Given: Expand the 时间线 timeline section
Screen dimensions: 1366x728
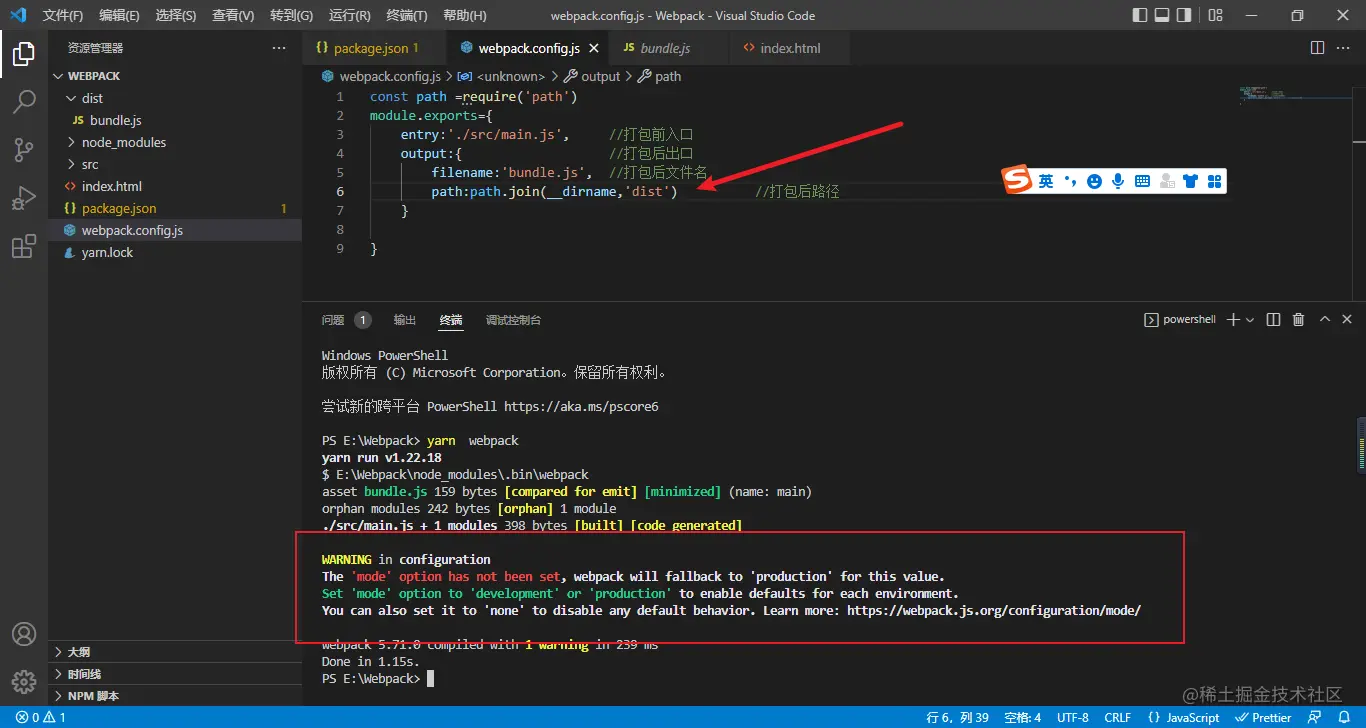Looking at the screenshot, I should pyautogui.click(x=175, y=674).
